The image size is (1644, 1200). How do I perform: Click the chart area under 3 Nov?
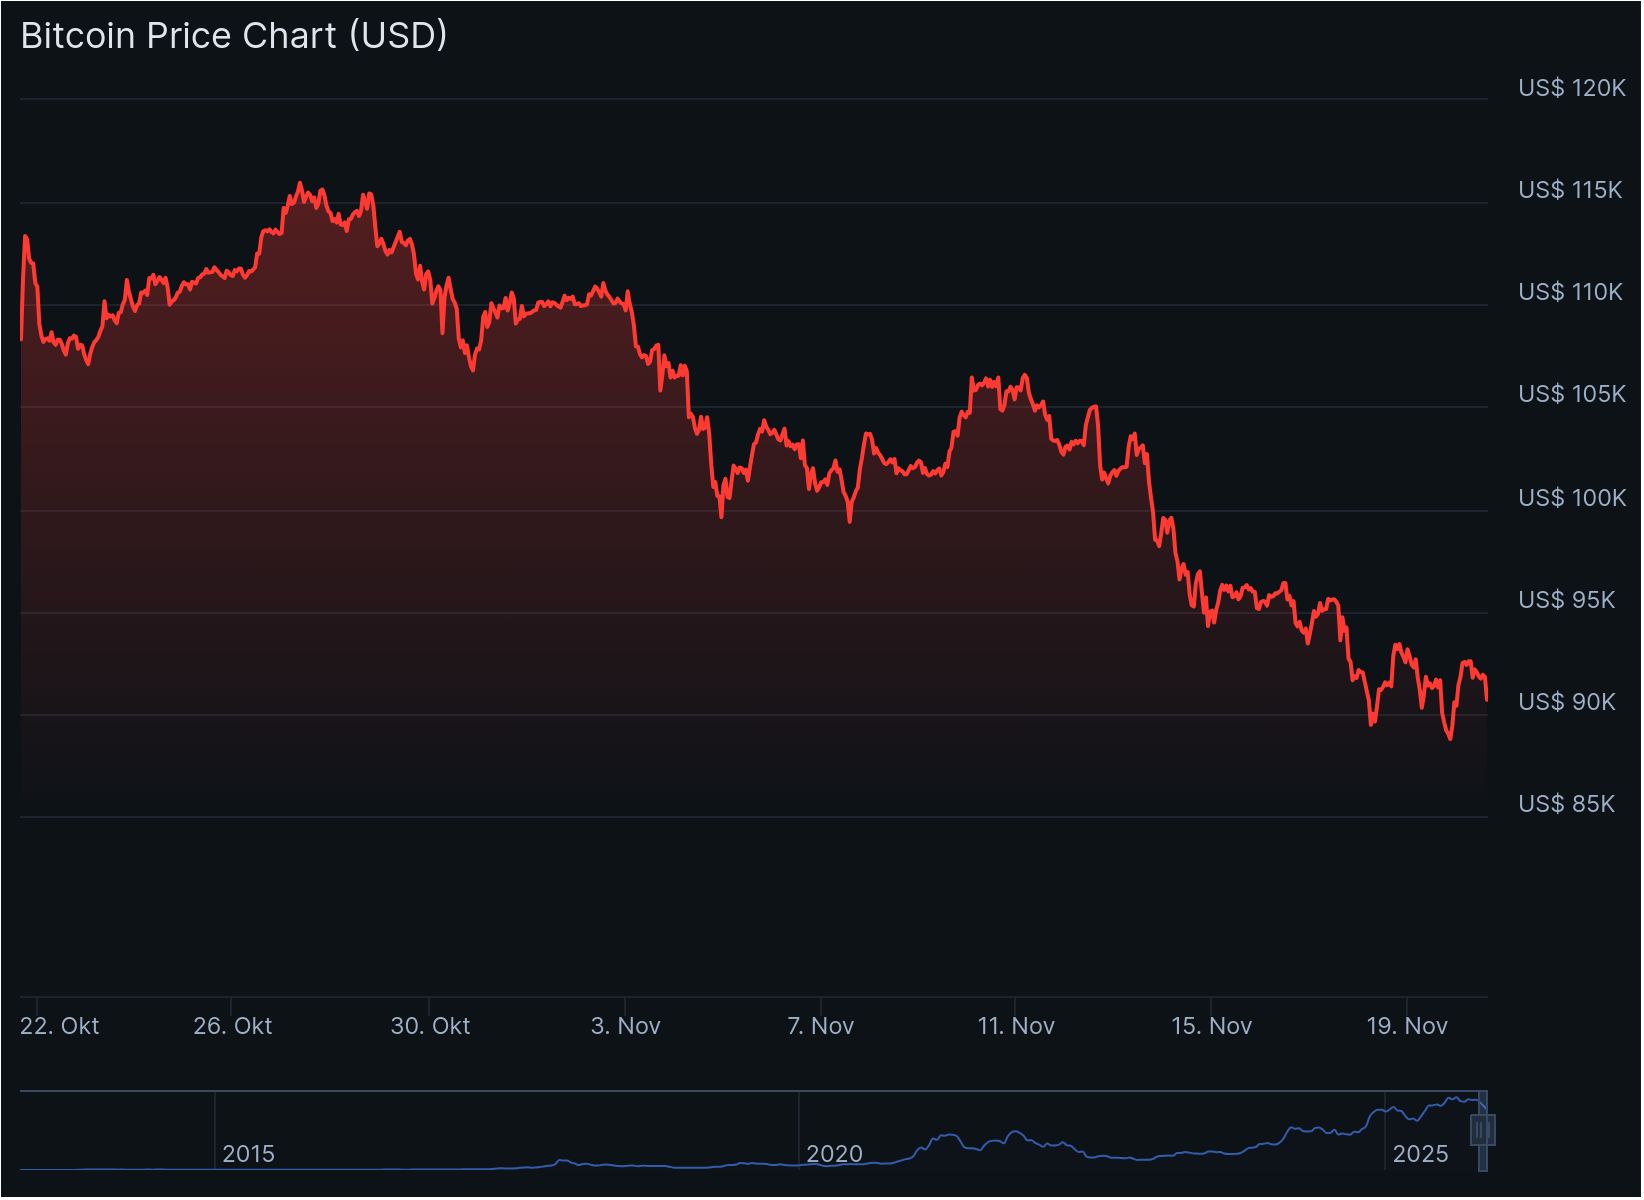tap(628, 600)
